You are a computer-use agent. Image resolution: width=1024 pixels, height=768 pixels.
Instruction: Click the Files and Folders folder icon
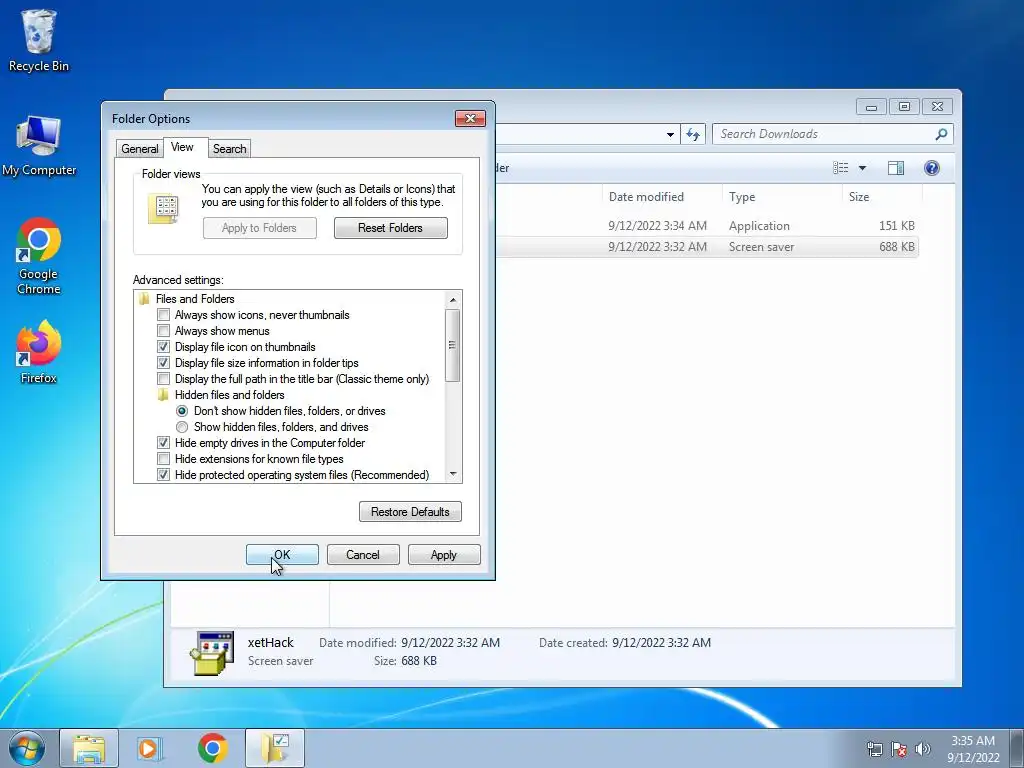144,298
